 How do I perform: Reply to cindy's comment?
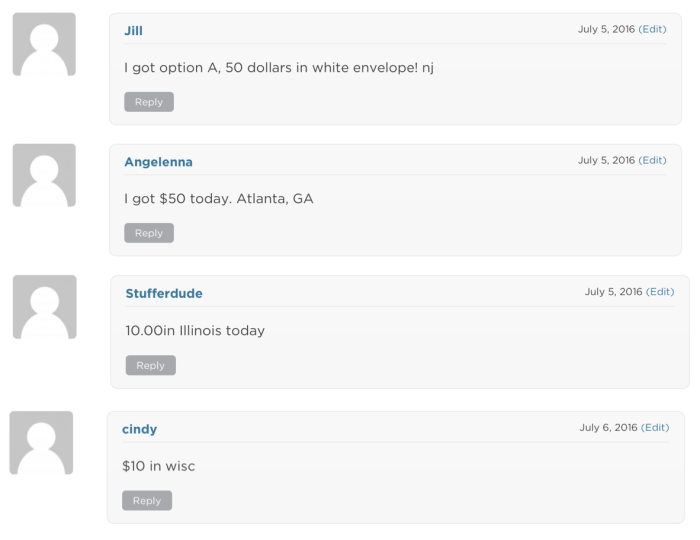[x=147, y=500]
